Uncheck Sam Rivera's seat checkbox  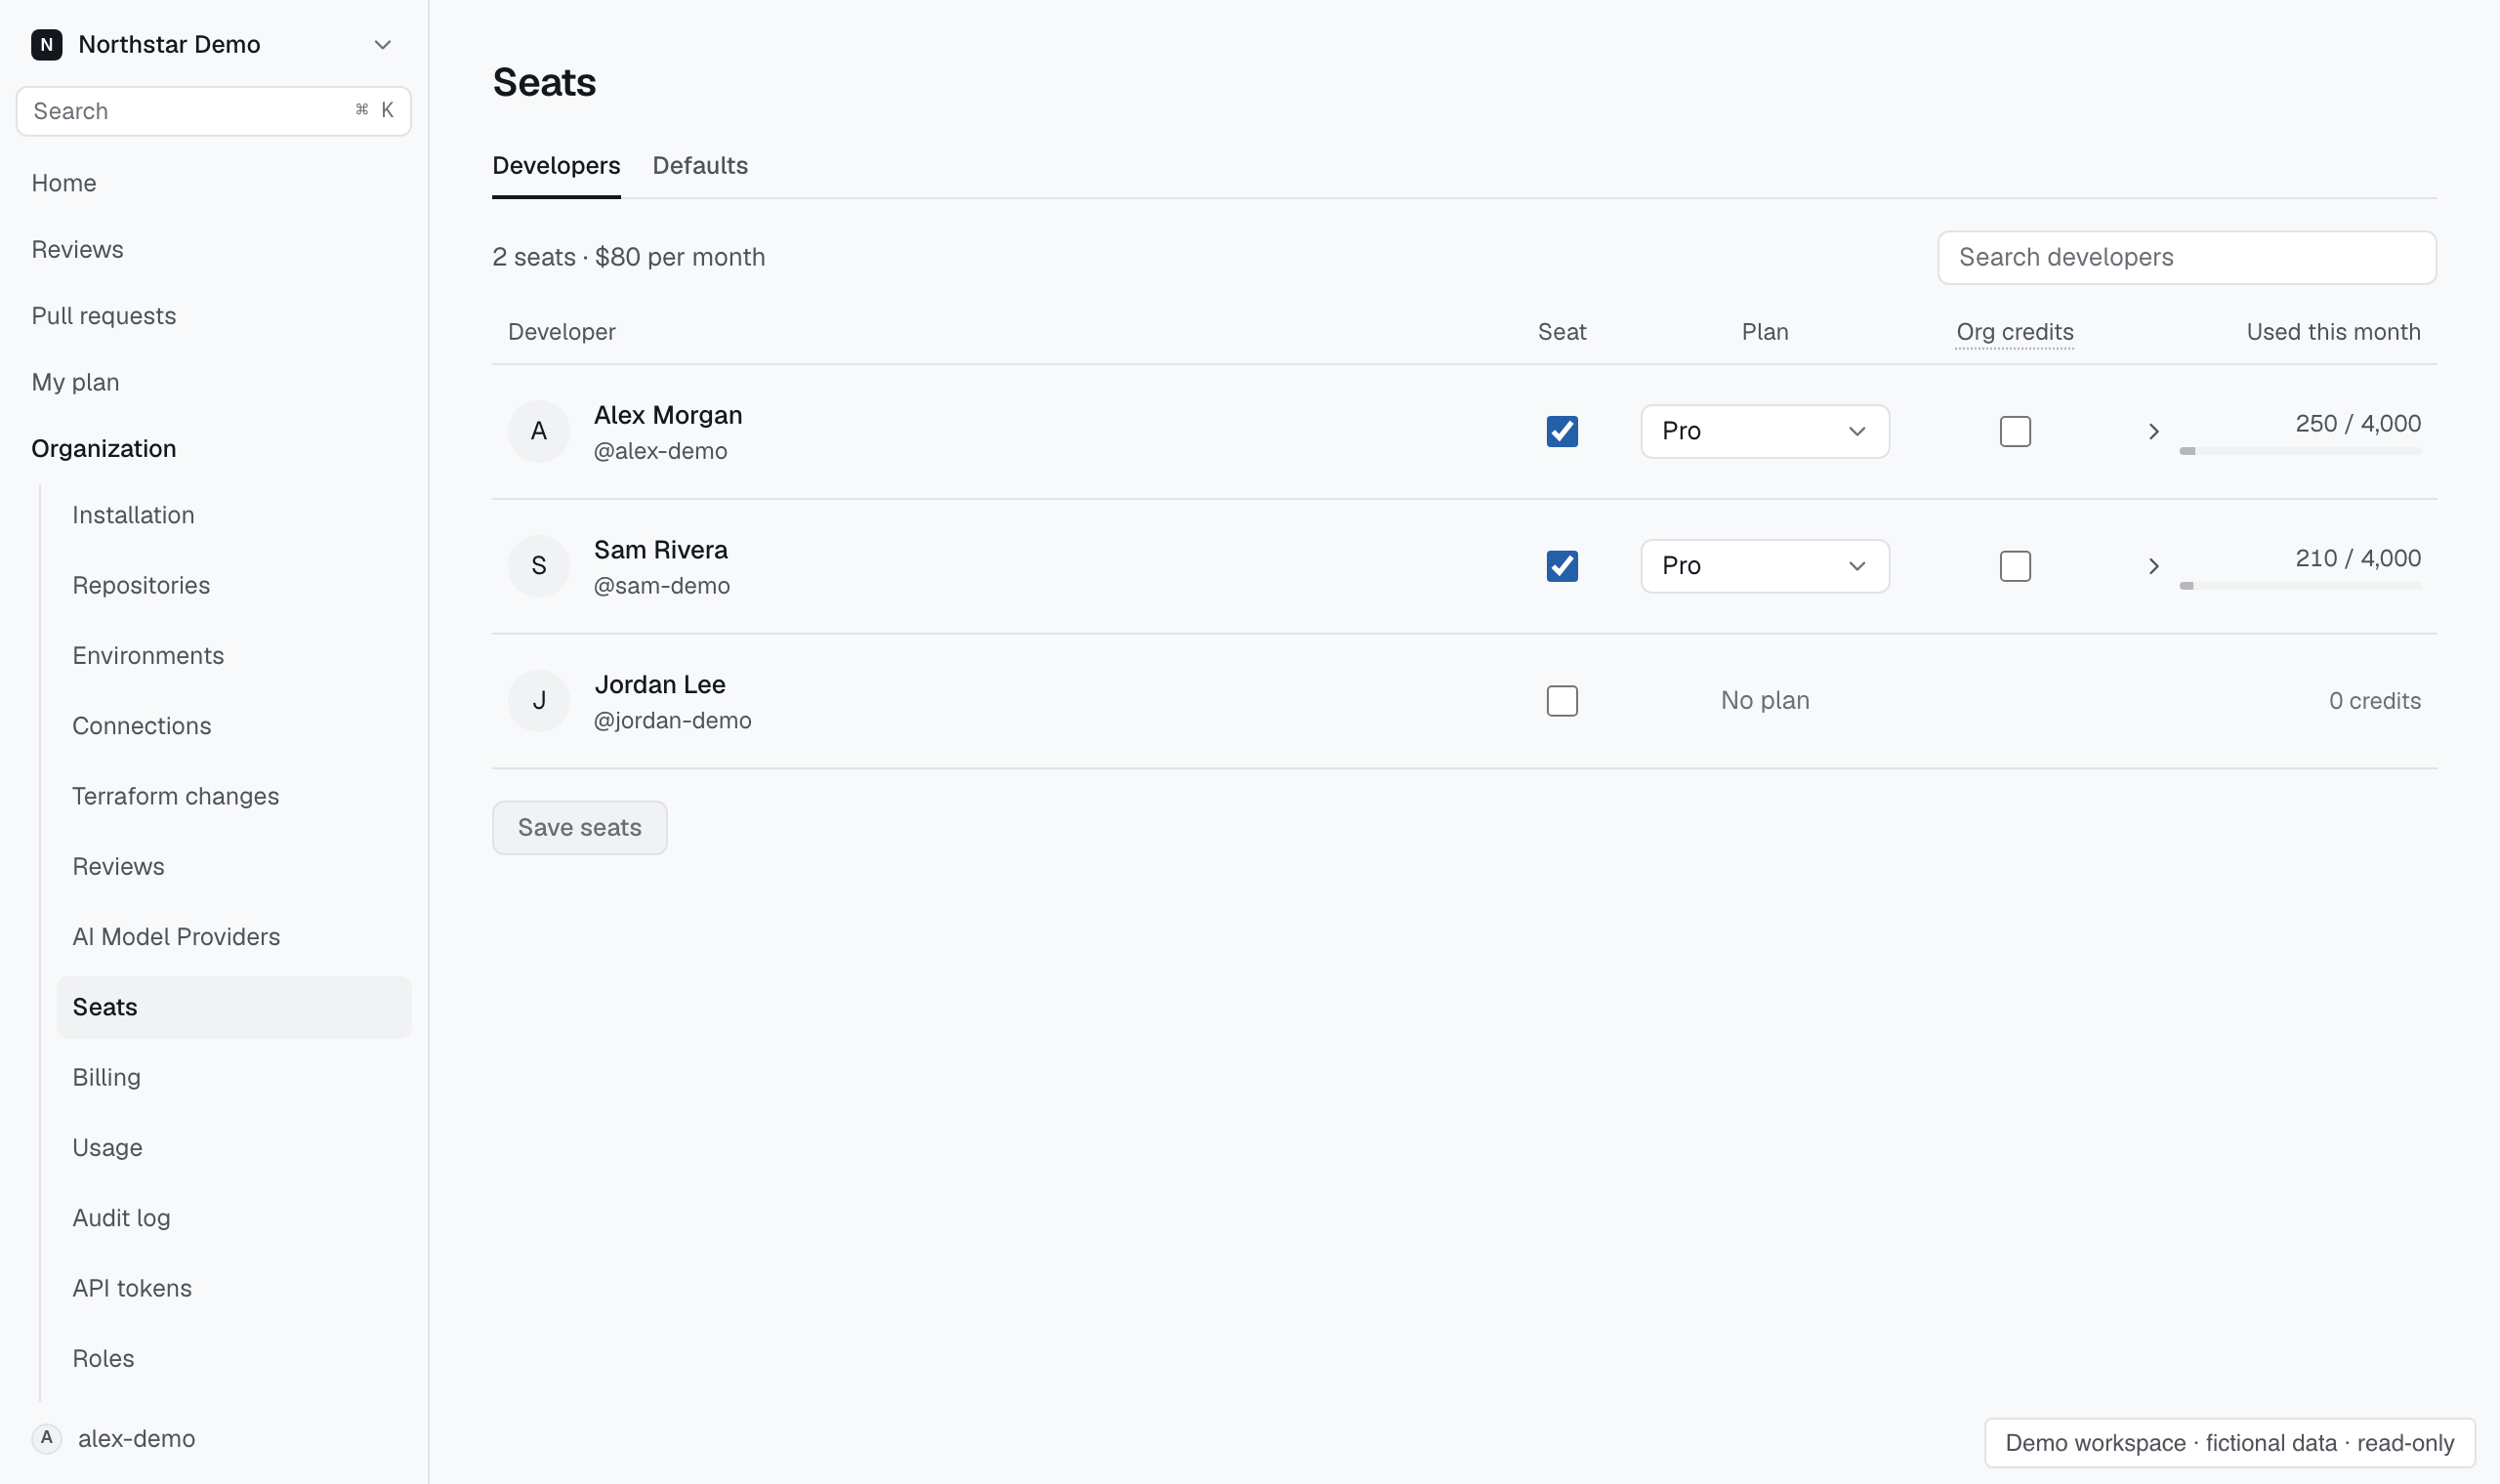tap(1562, 566)
